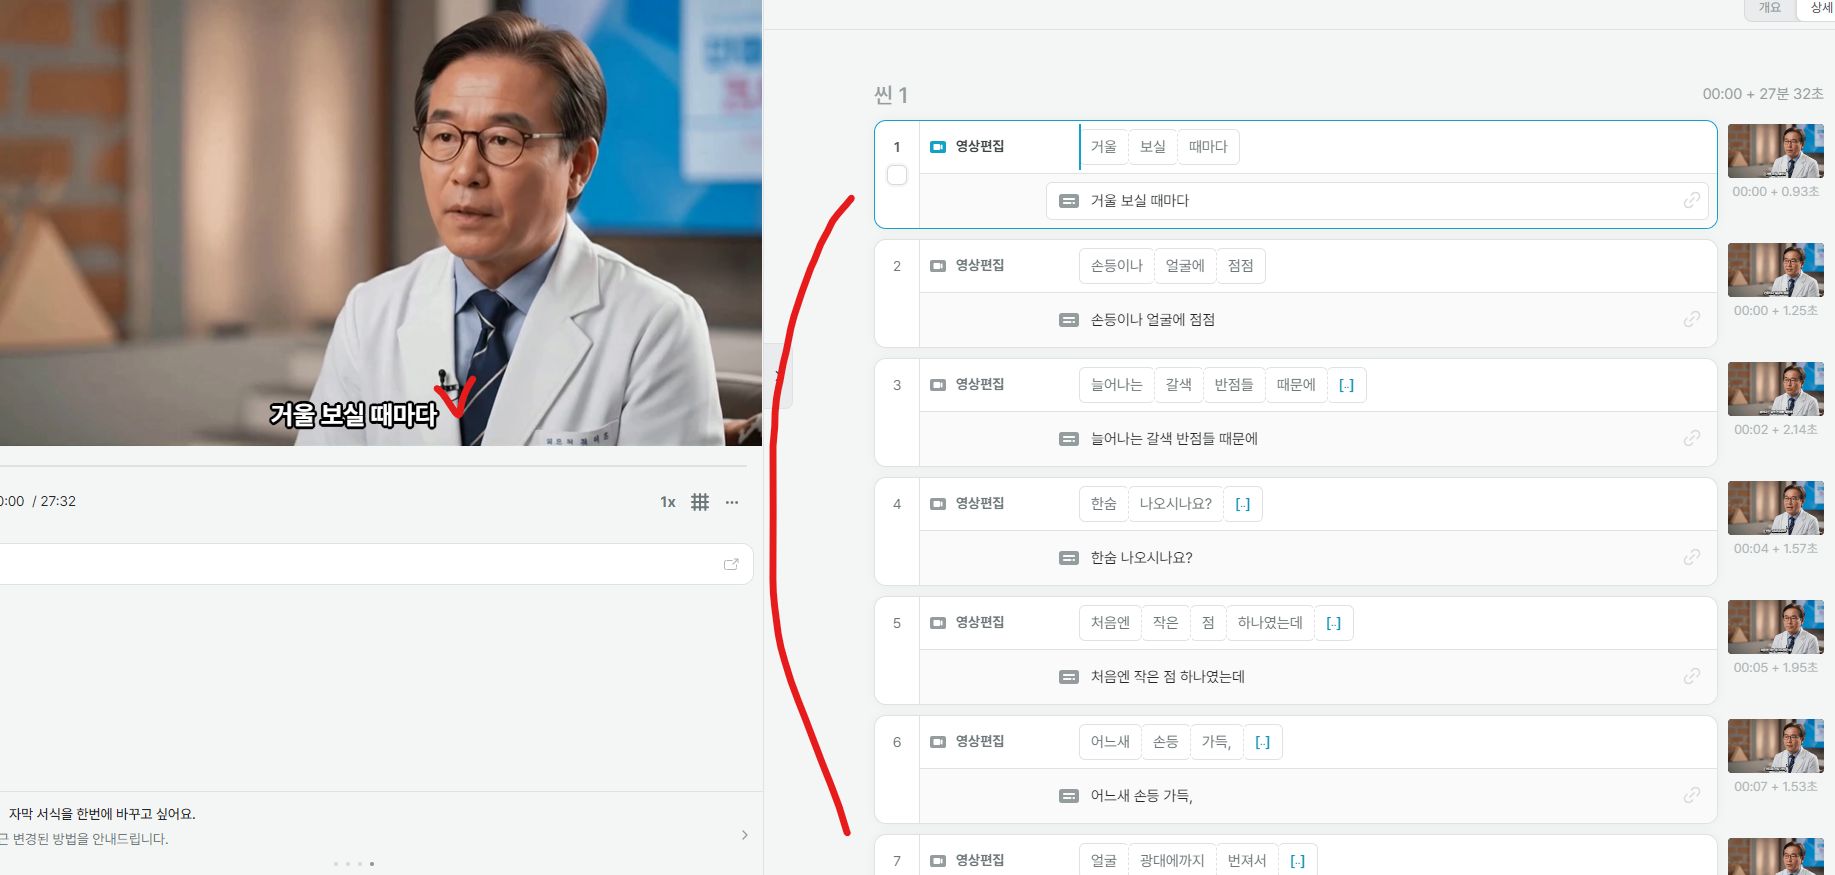
Task: Toggle the link icon on subtitle 거울 보실 때마다
Action: [x=1692, y=200]
